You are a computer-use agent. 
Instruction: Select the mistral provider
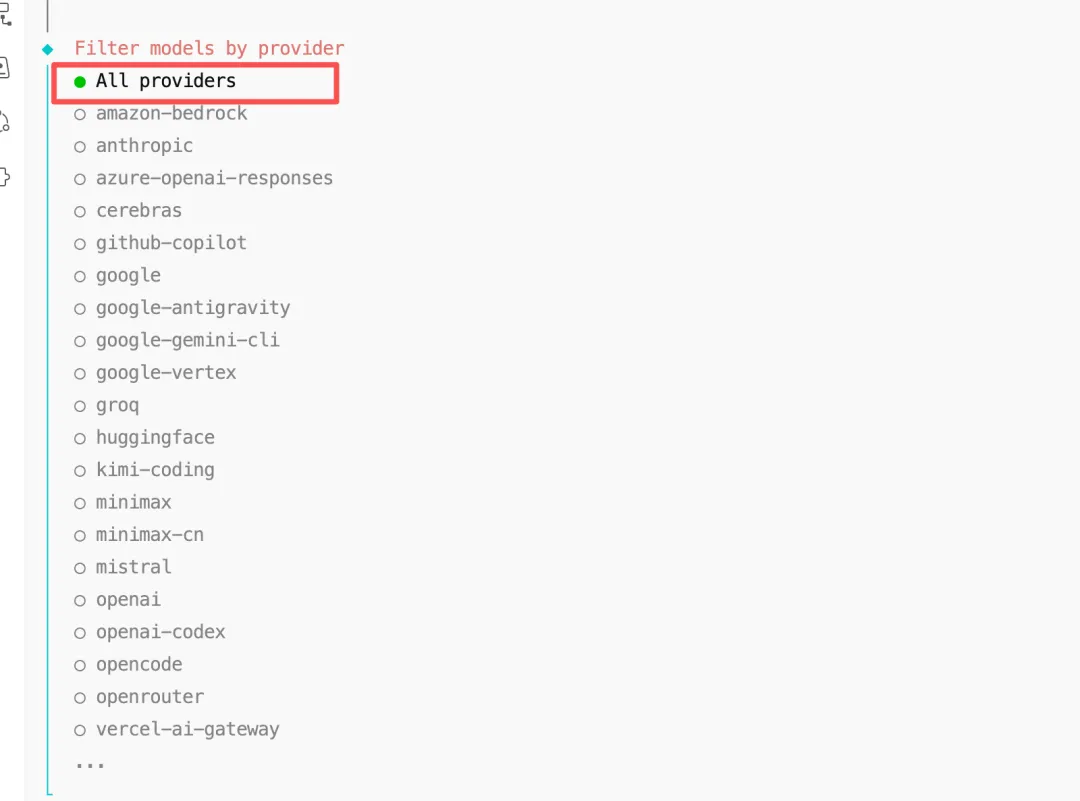click(133, 567)
